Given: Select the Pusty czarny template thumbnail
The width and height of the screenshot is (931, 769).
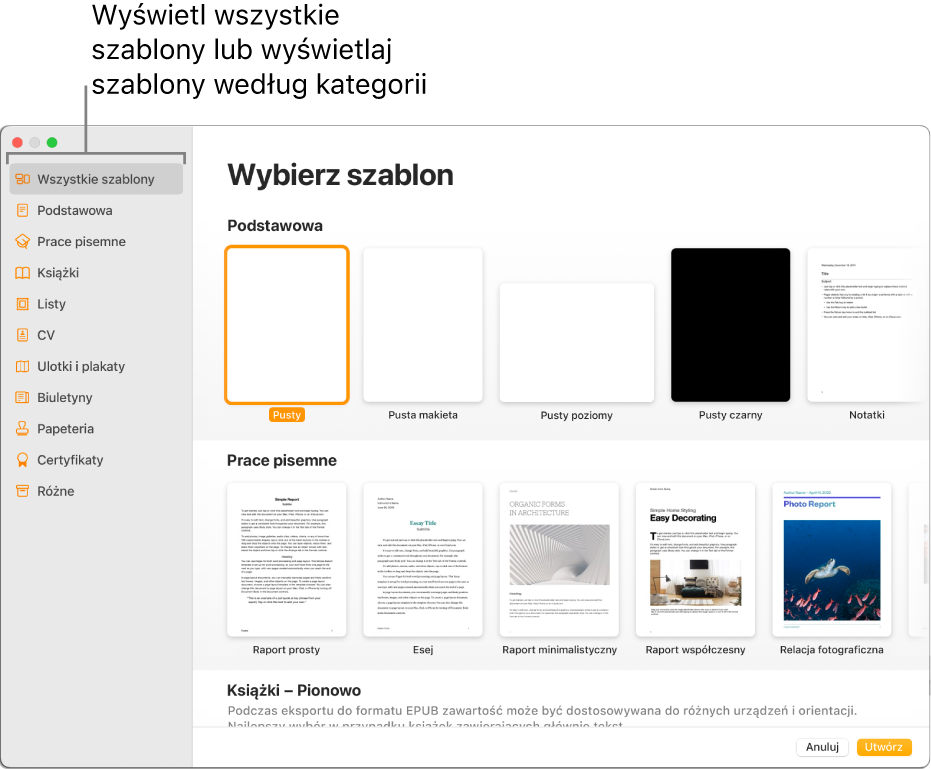Looking at the screenshot, I should point(730,325).
